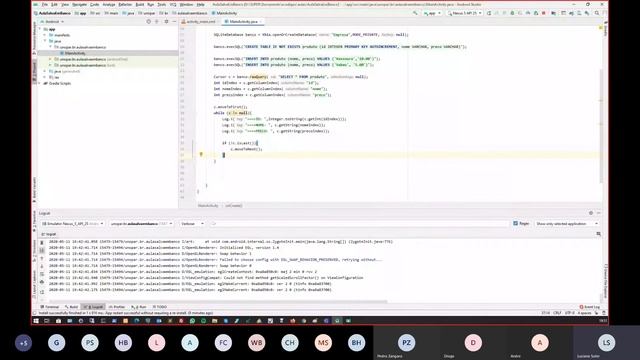Click the WhatsApp icon in the taskbar
The width and height of the screenshot is (640, 360).
click(192, 321)
